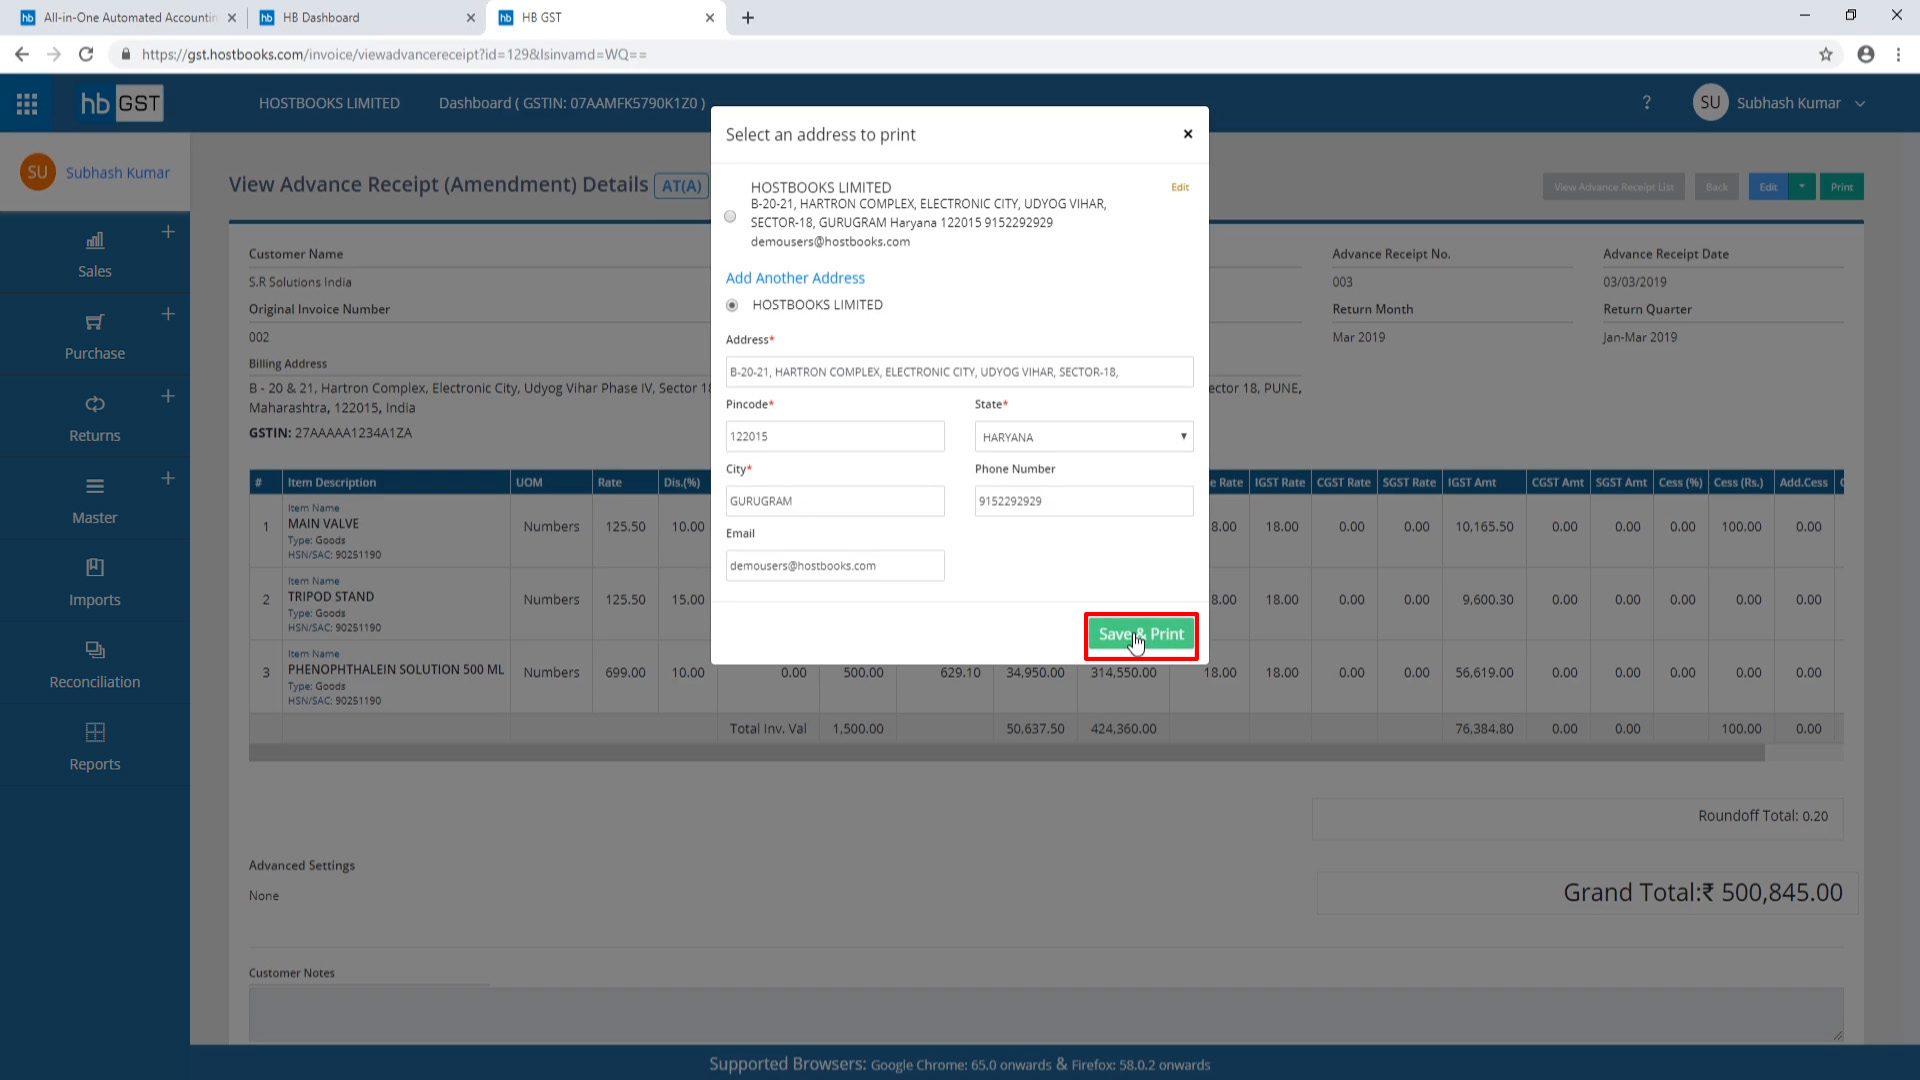
Task: Select the first HOSTBOOKS LIMITED address radio
Action: click(x=730, y=216)
